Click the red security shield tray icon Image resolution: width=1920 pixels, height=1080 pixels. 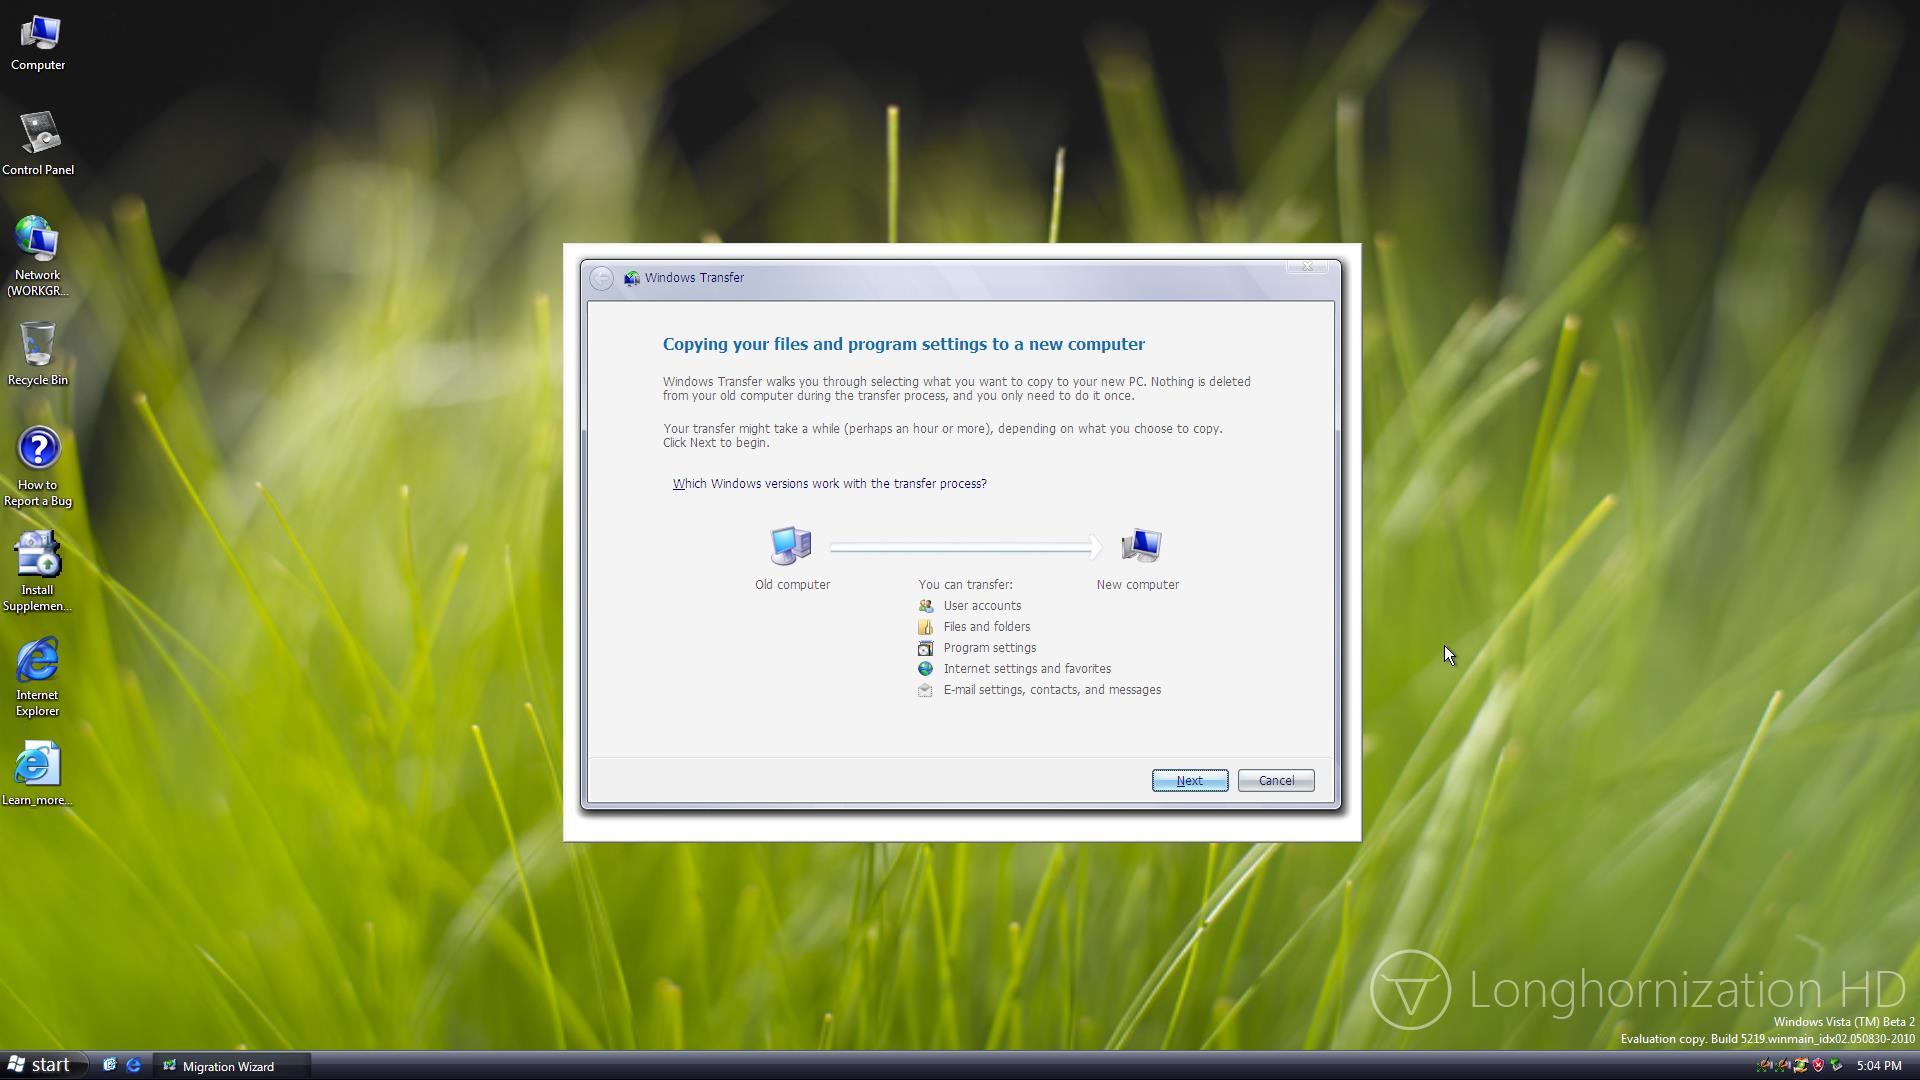[x=1818, y=1066]
